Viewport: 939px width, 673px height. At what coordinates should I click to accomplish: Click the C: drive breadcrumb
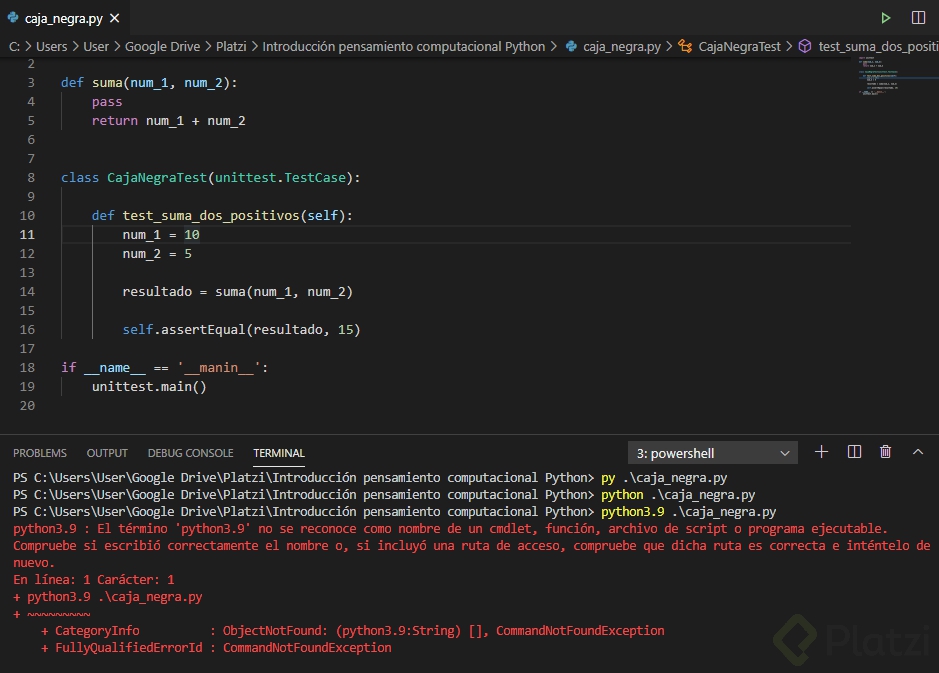[x=14, y=47]
